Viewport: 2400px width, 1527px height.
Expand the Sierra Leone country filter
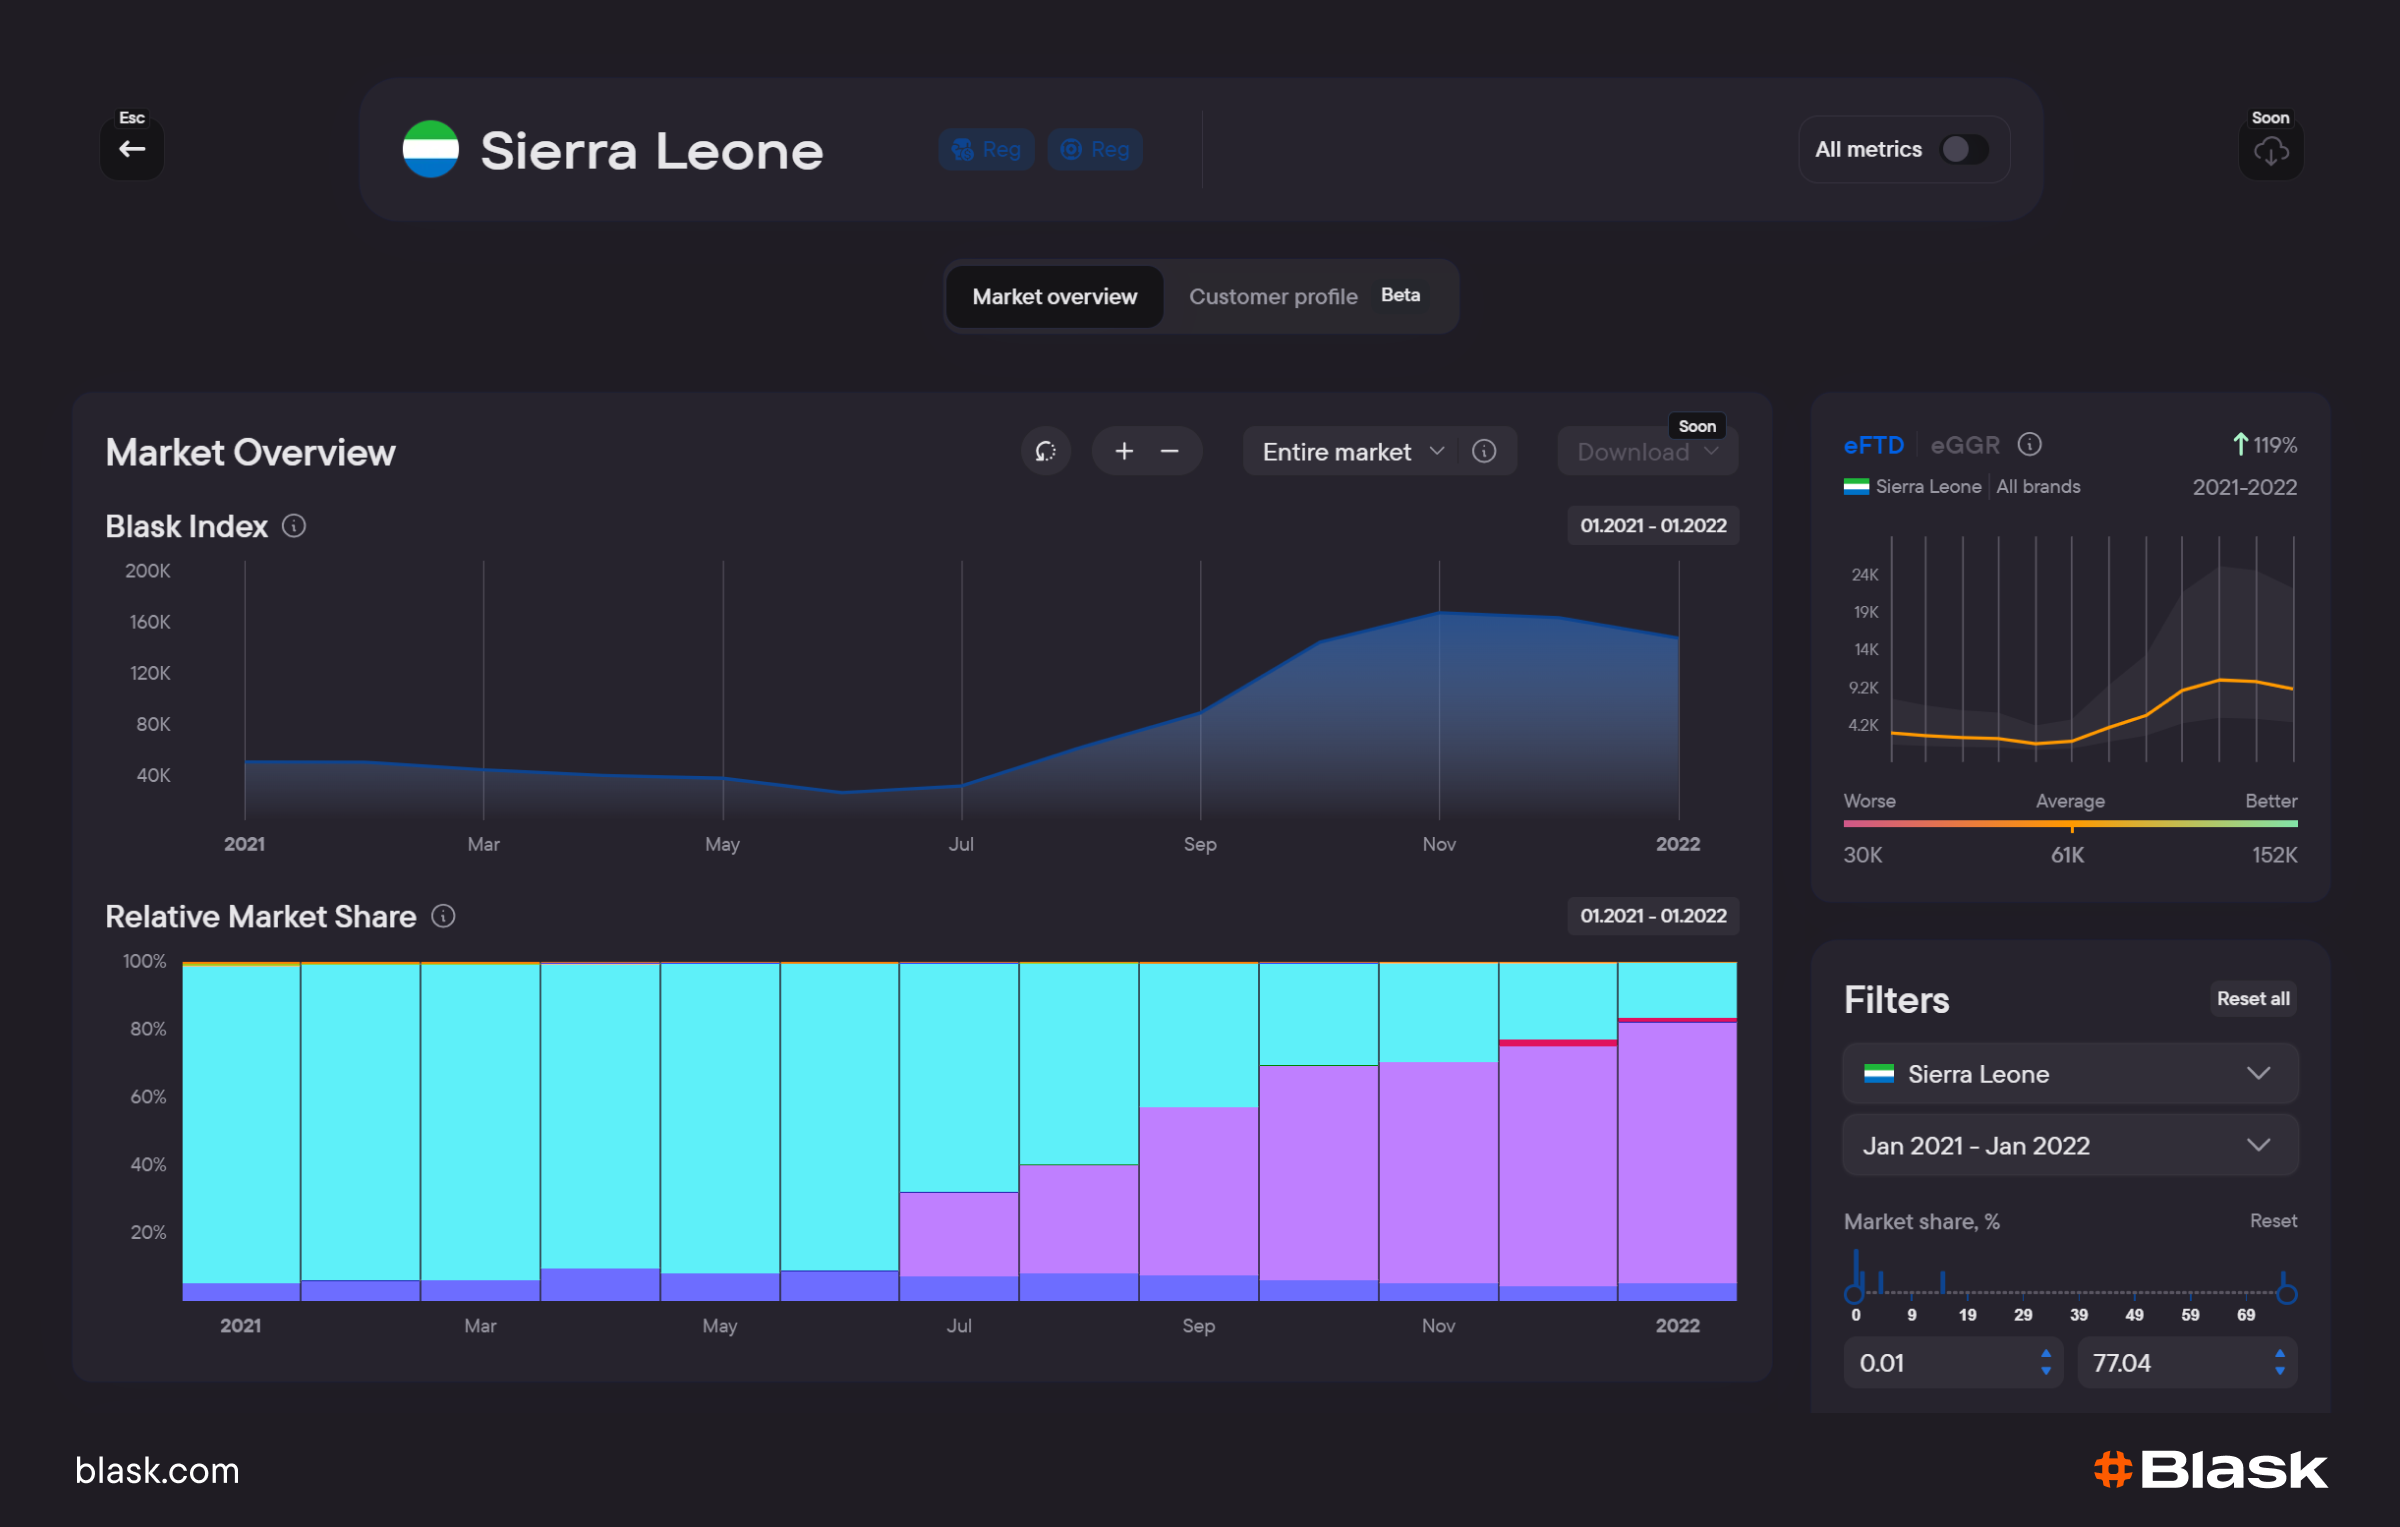(x=2069, y=1074)
